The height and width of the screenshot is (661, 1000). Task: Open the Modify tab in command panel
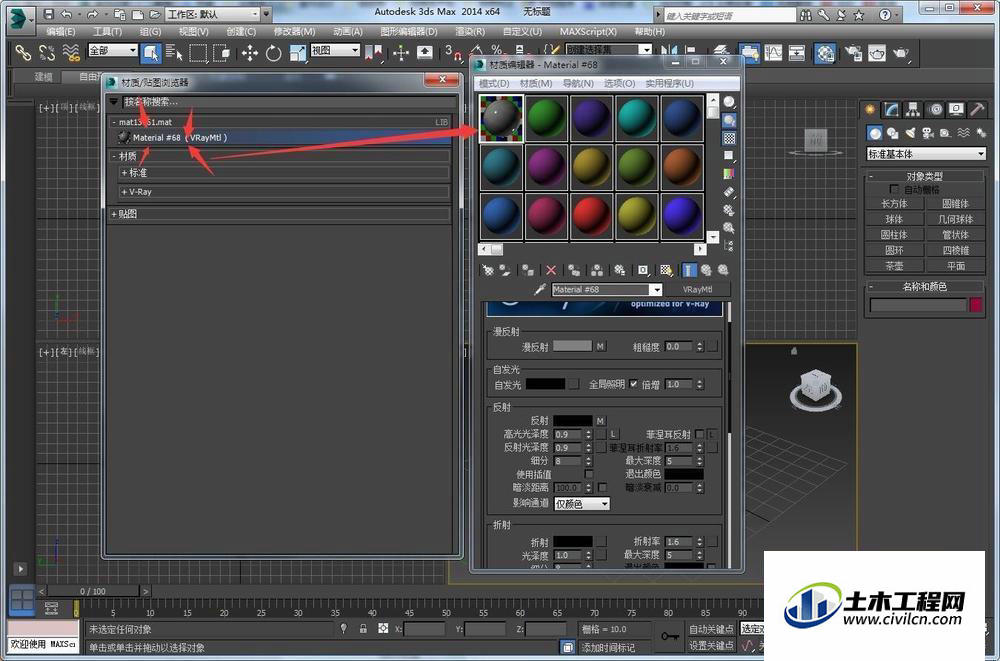tap(892, 109)
